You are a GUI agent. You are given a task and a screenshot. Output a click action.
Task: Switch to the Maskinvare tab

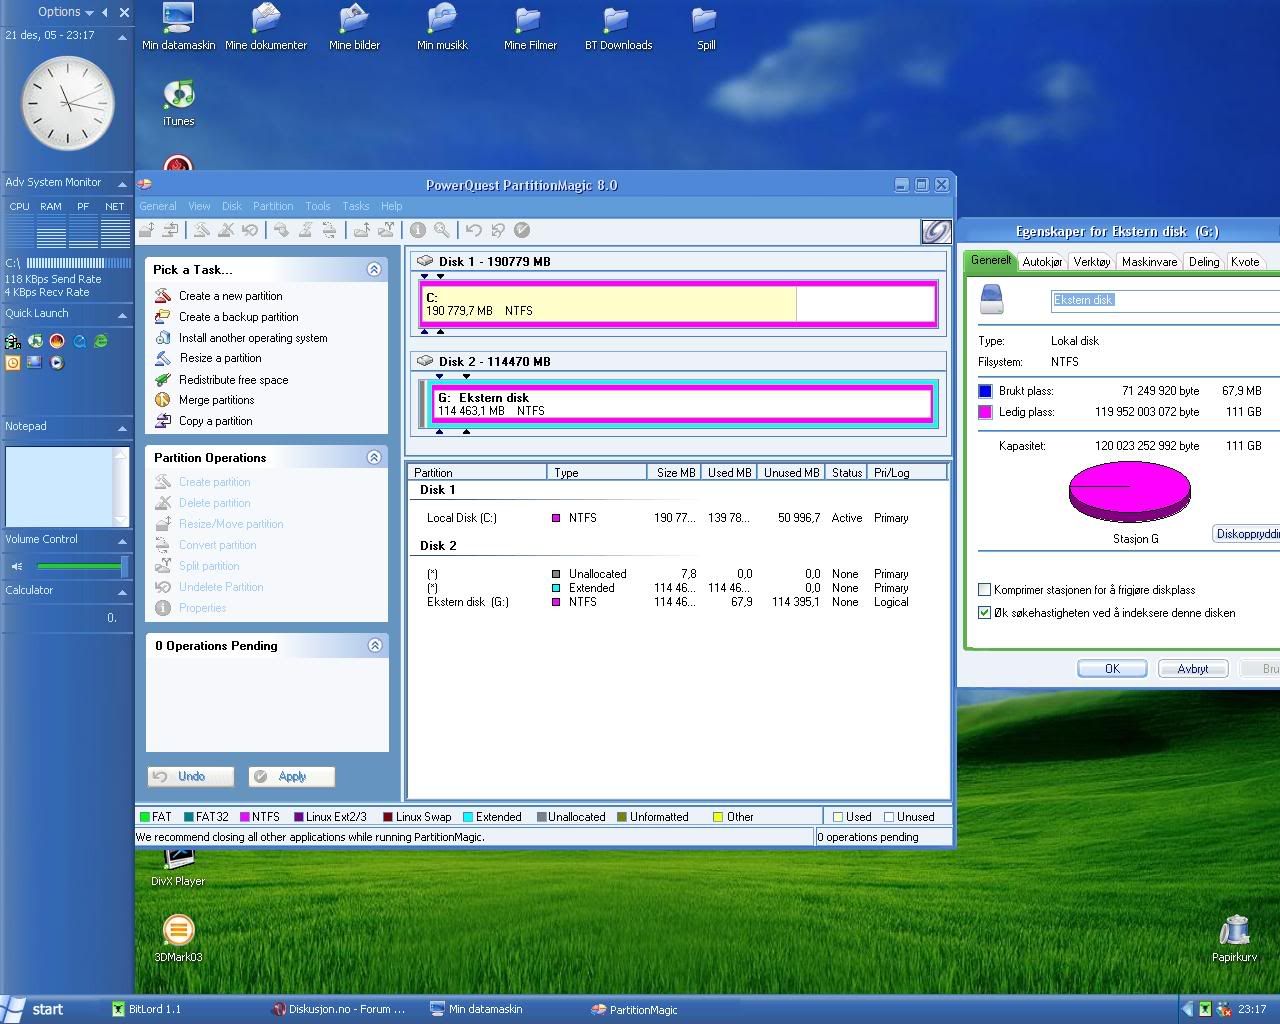(1149, 261)
